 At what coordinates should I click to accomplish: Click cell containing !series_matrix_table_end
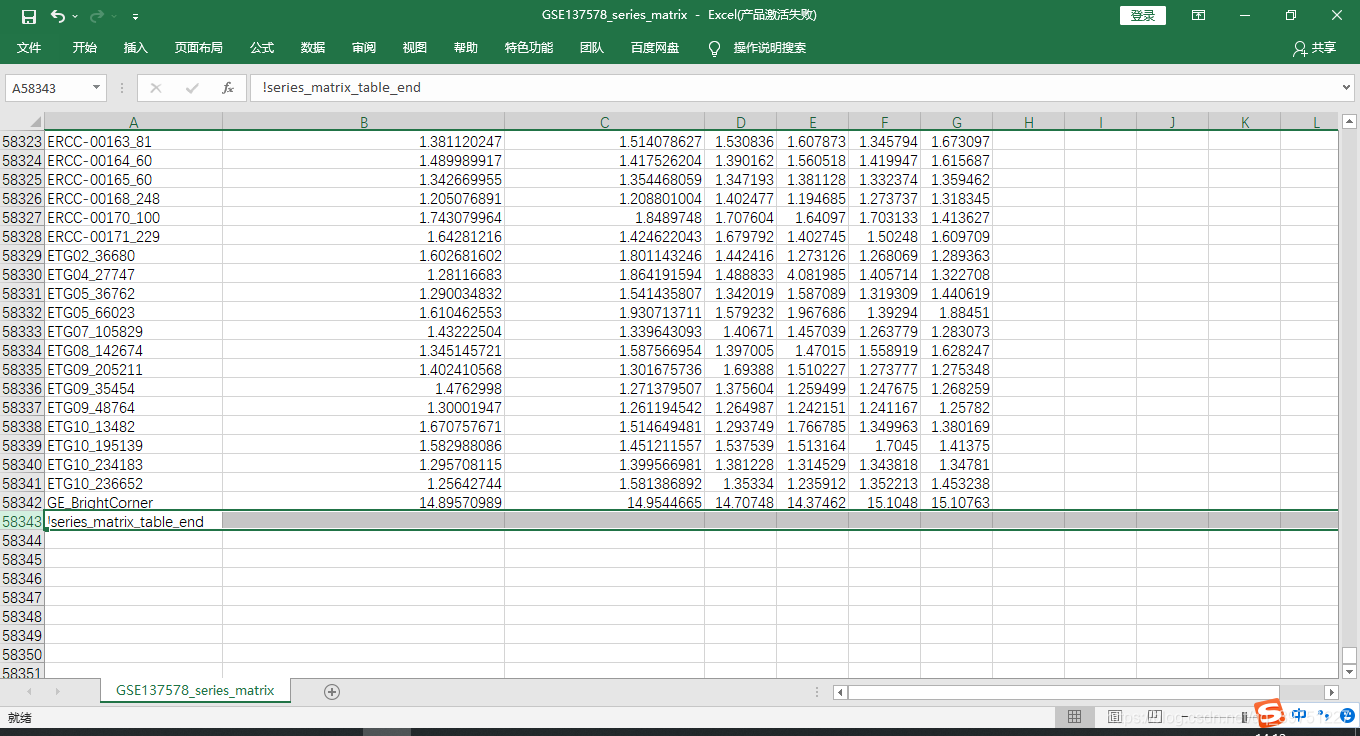(x=134, y=522)
